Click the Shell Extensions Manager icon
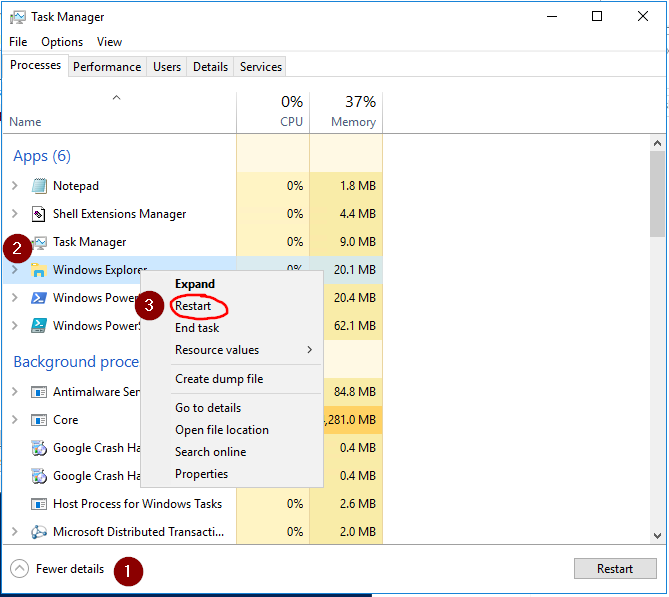The height and width of the screenshot is (597, 669). pos(39,214)
